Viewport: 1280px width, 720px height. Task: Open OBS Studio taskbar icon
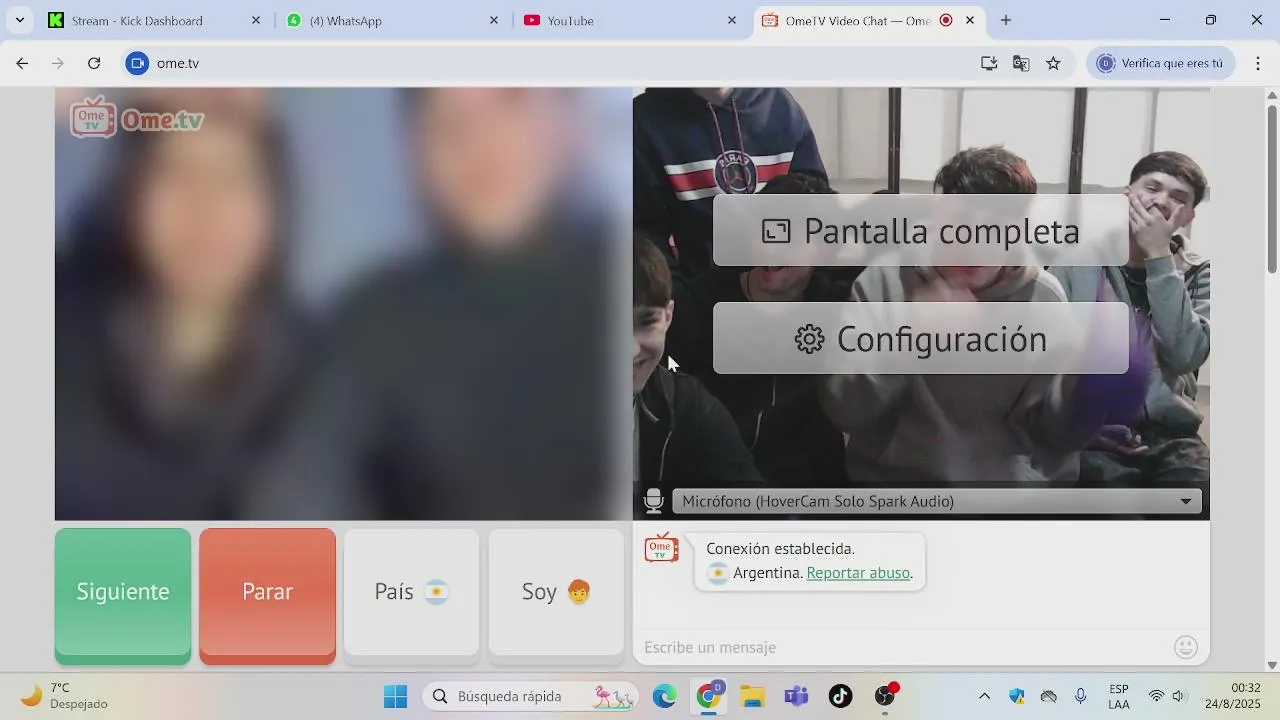[885, 696]
